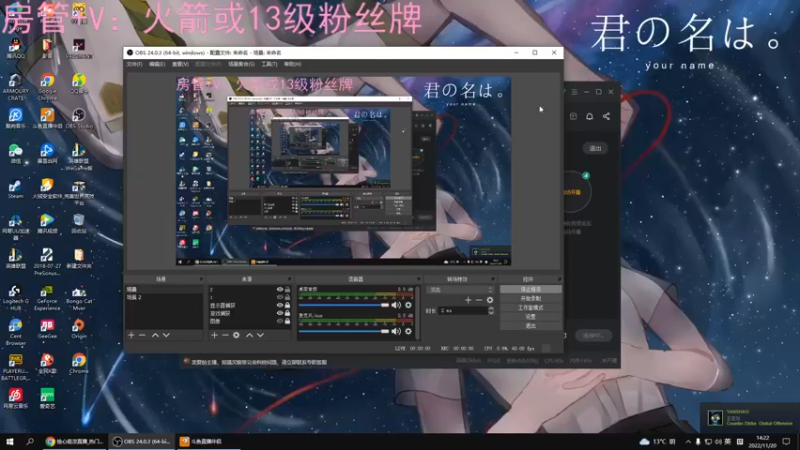
Task: Remove selected source with minus icon
Action: (225, 335)
